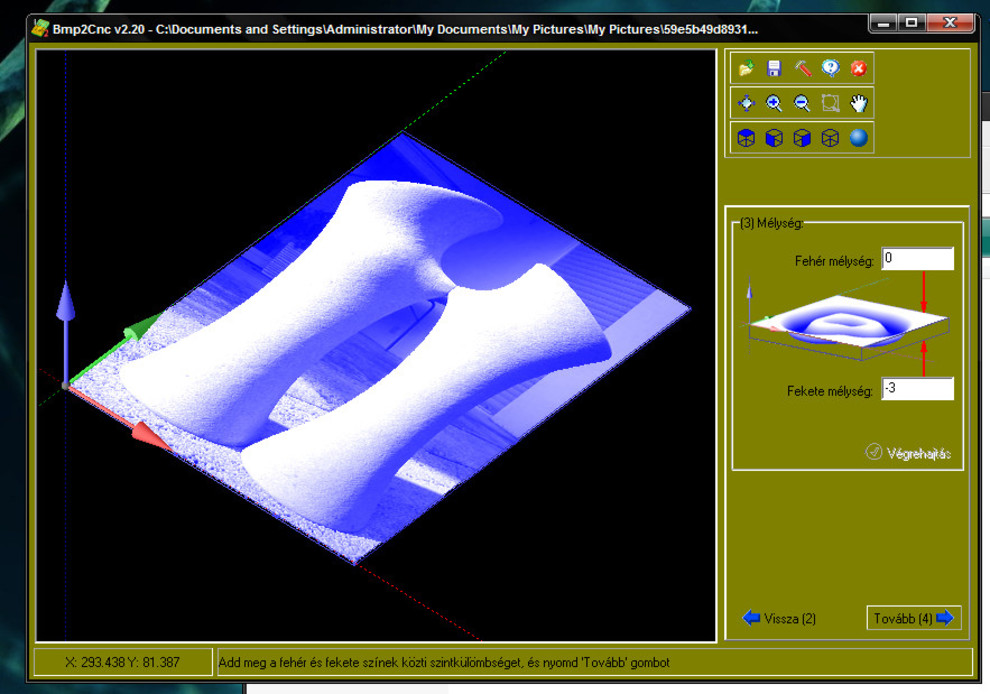Close the Bmp2Cnc window
The image size is (990, 694).
coord(950,23)
